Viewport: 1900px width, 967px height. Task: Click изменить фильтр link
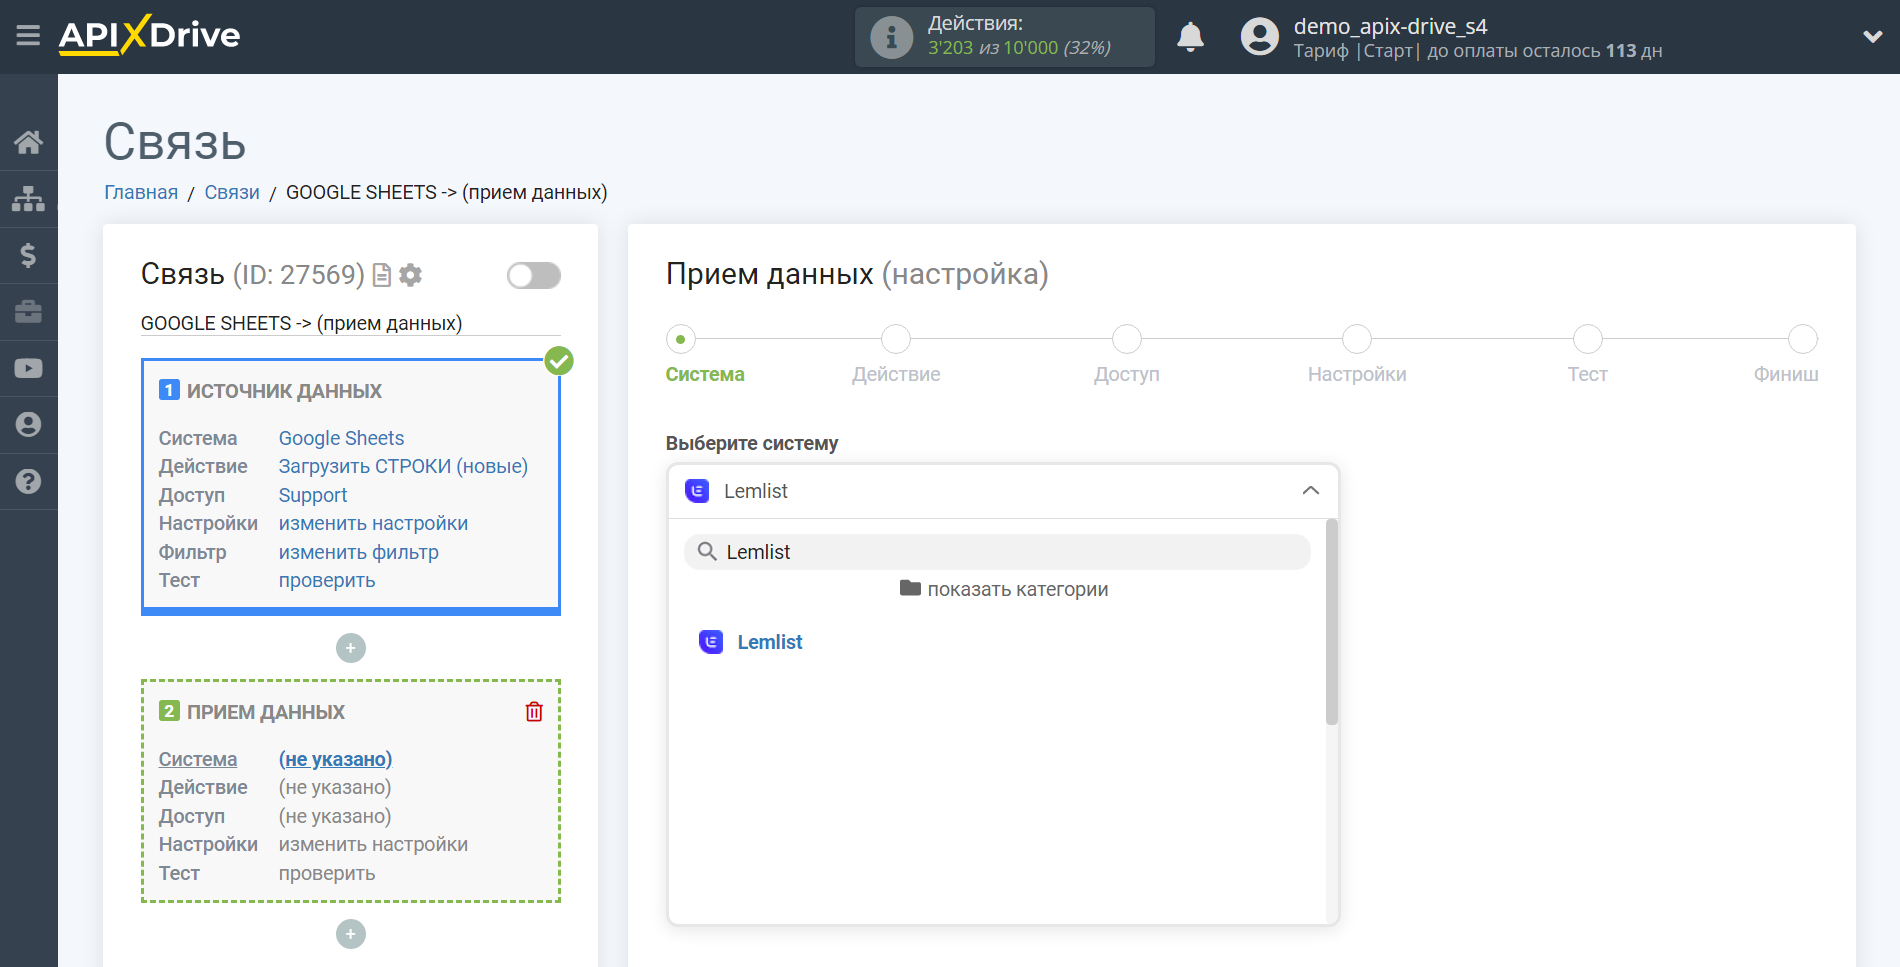point(359,552)
